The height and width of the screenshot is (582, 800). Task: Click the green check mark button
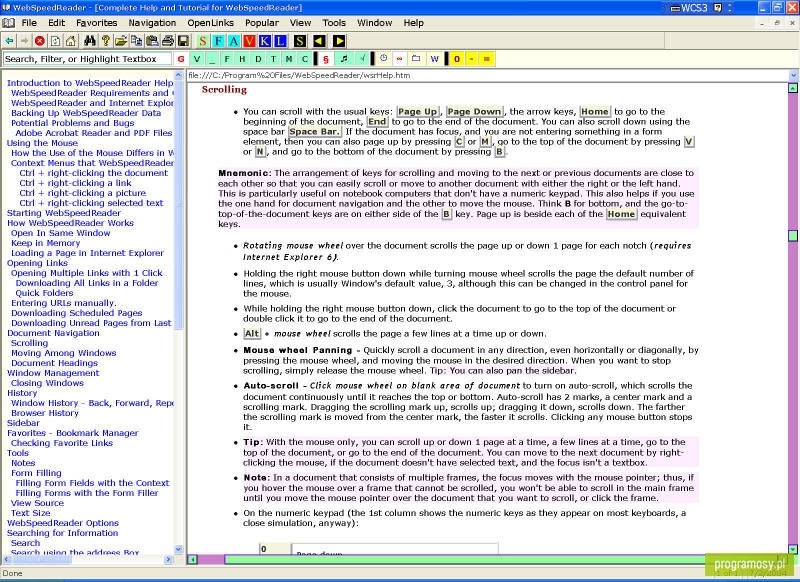tap(362, 59)
